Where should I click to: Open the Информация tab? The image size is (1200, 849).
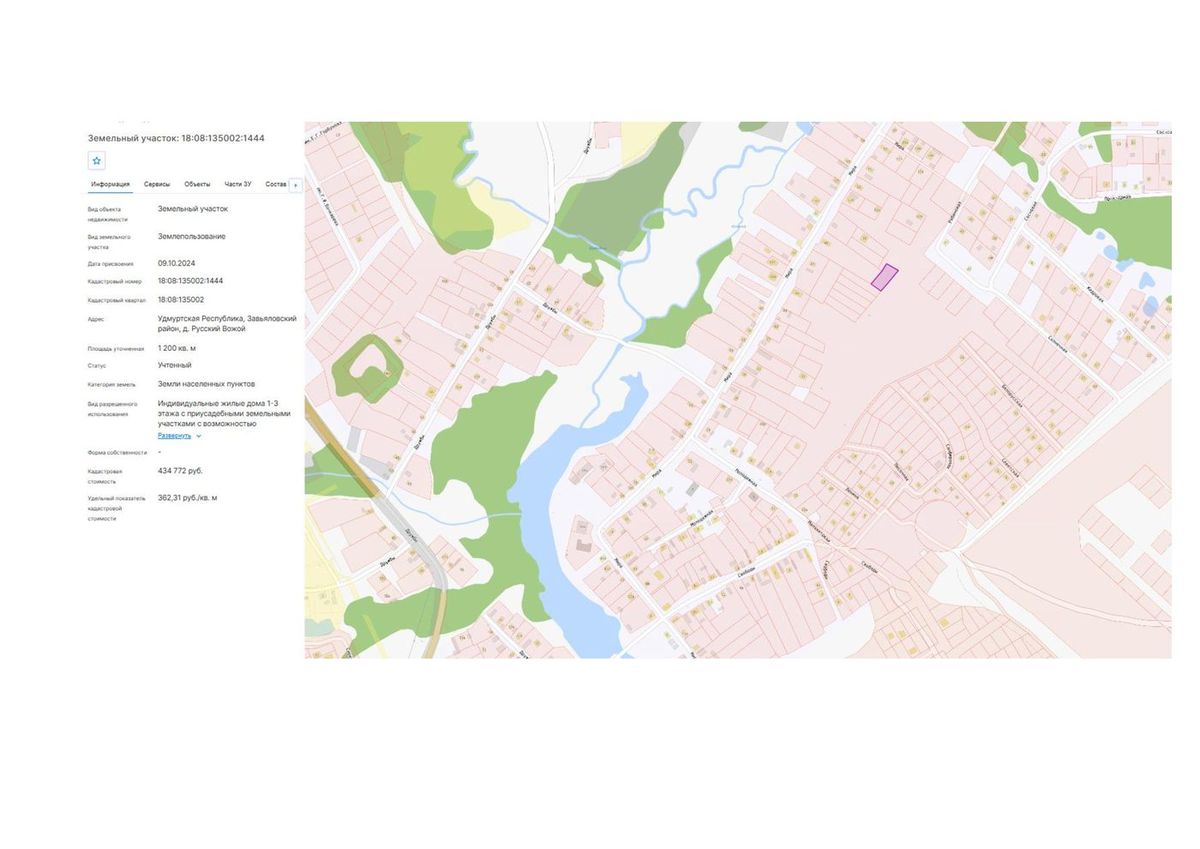pos(110,184)
